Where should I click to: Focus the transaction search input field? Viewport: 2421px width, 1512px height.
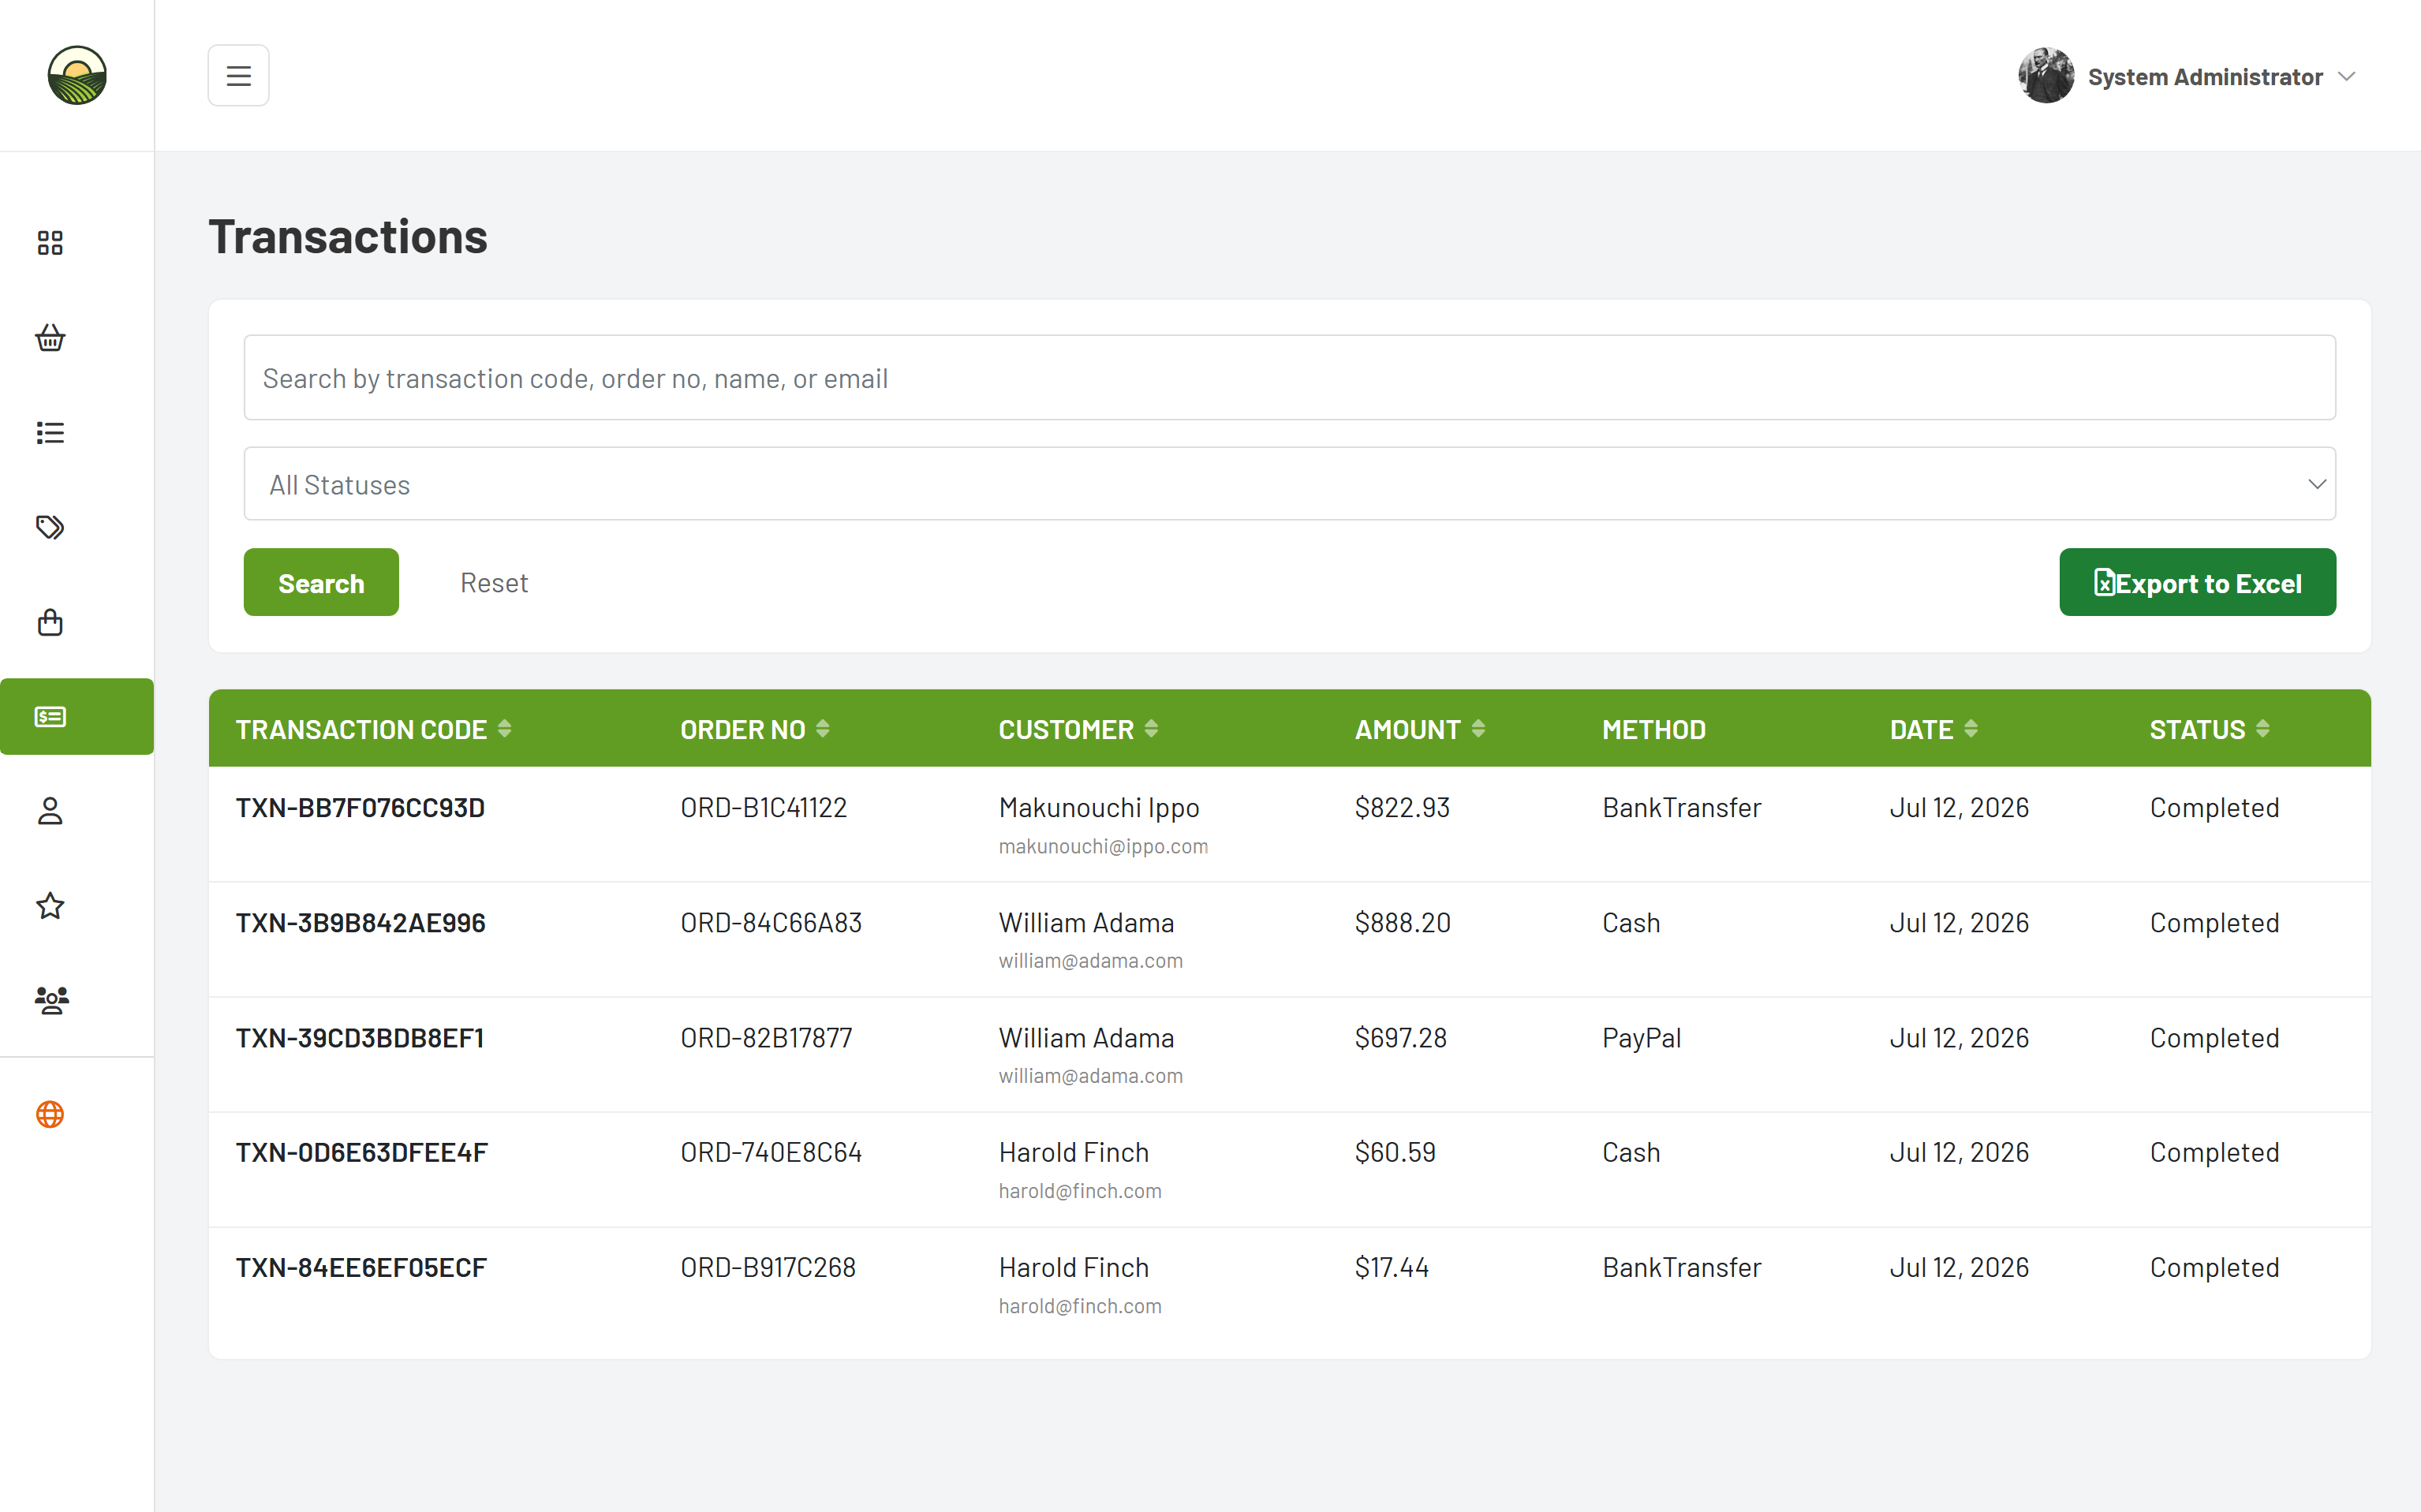1289,378
